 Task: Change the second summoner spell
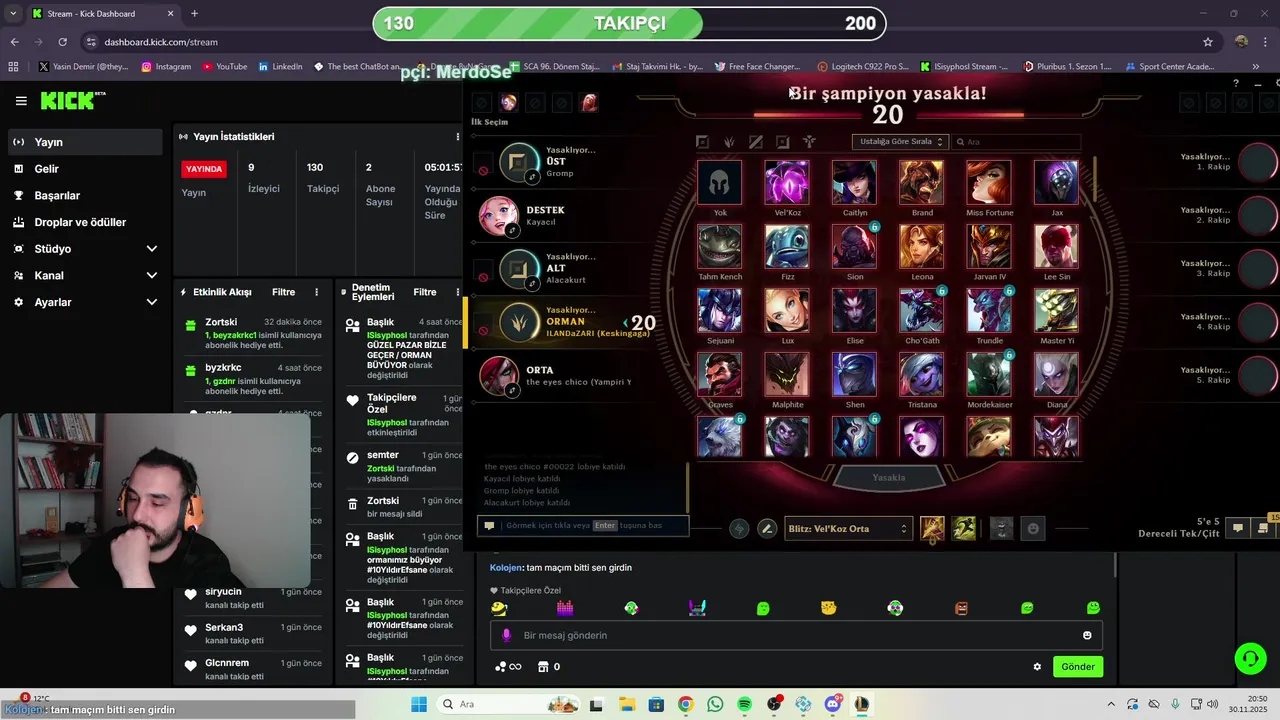[964, 528]
